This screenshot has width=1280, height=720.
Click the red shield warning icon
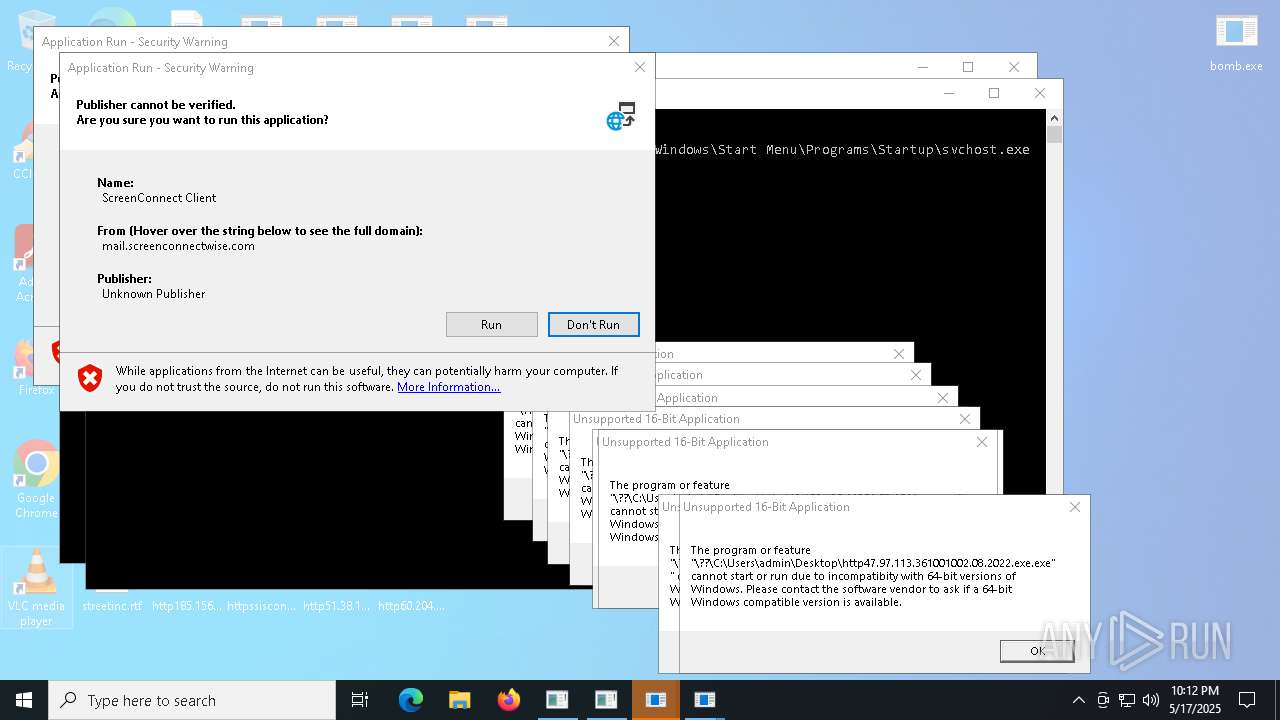pyautogui.click(x=90, y=378)
